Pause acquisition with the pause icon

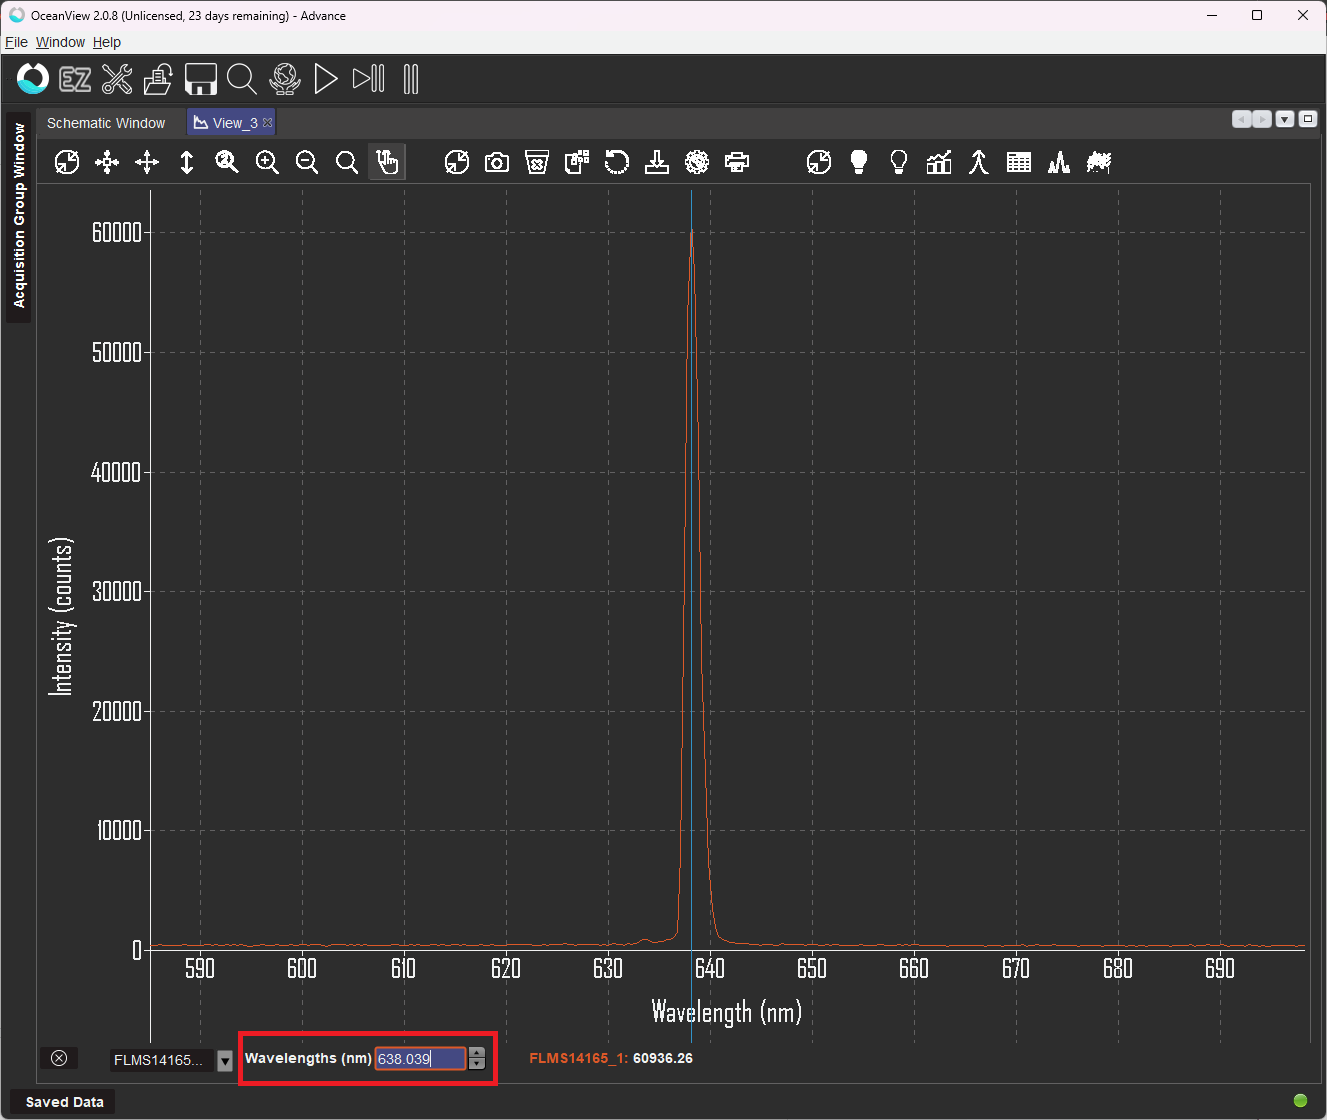[x=411, y=79]
